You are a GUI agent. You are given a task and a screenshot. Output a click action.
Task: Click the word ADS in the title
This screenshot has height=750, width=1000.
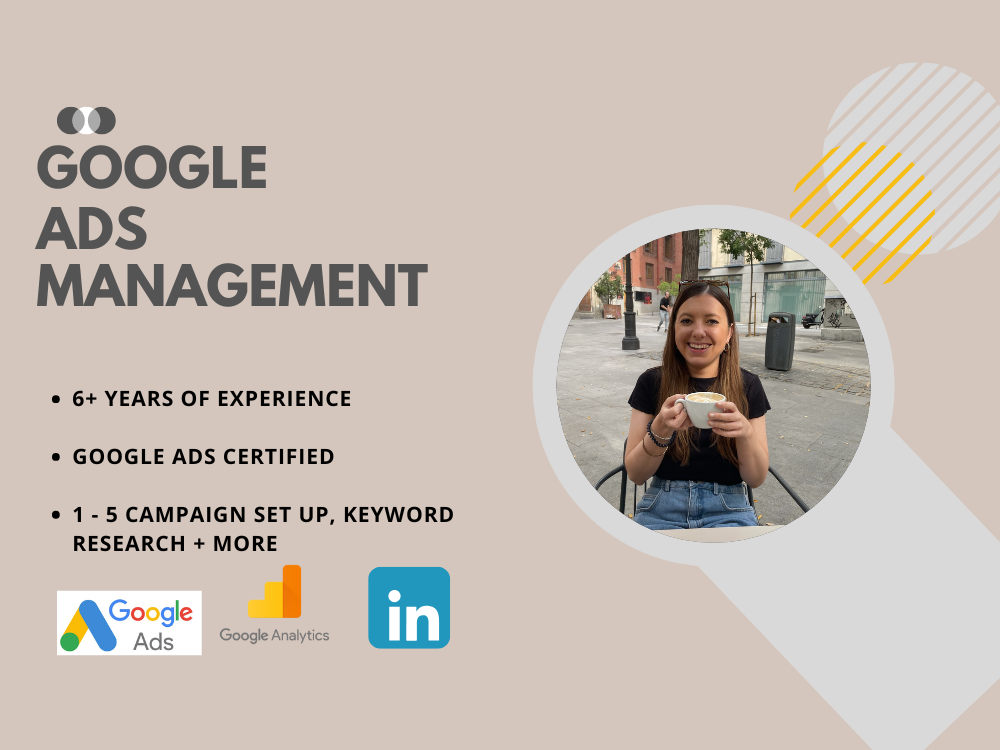[x=91, y=228]
